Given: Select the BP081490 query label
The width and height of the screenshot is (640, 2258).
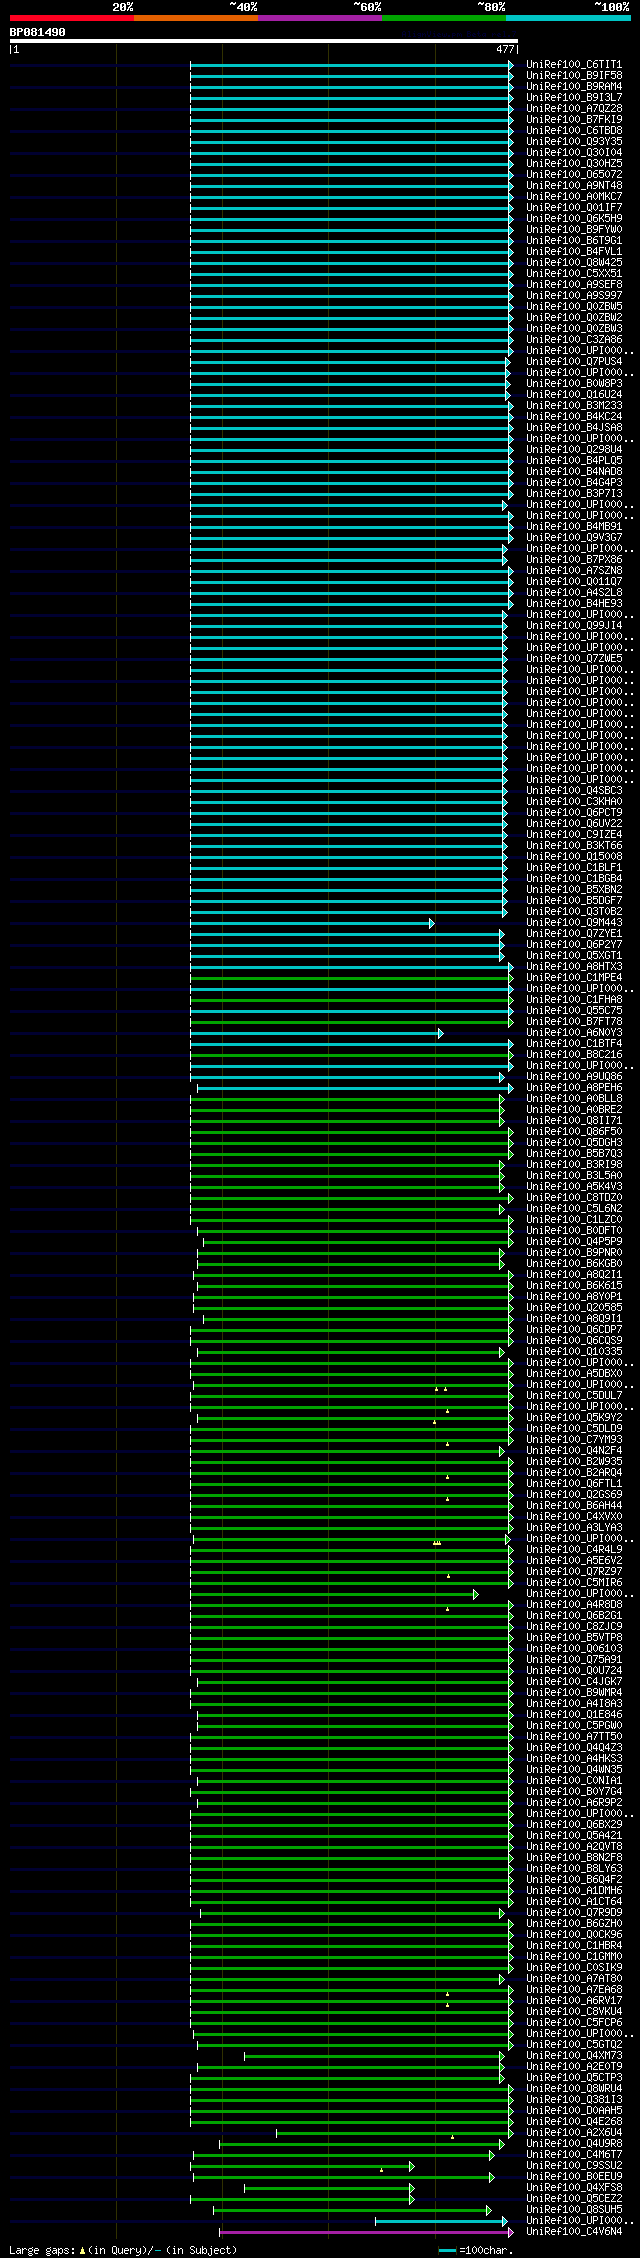Looking at the screenshot, I should click(38, 32).
